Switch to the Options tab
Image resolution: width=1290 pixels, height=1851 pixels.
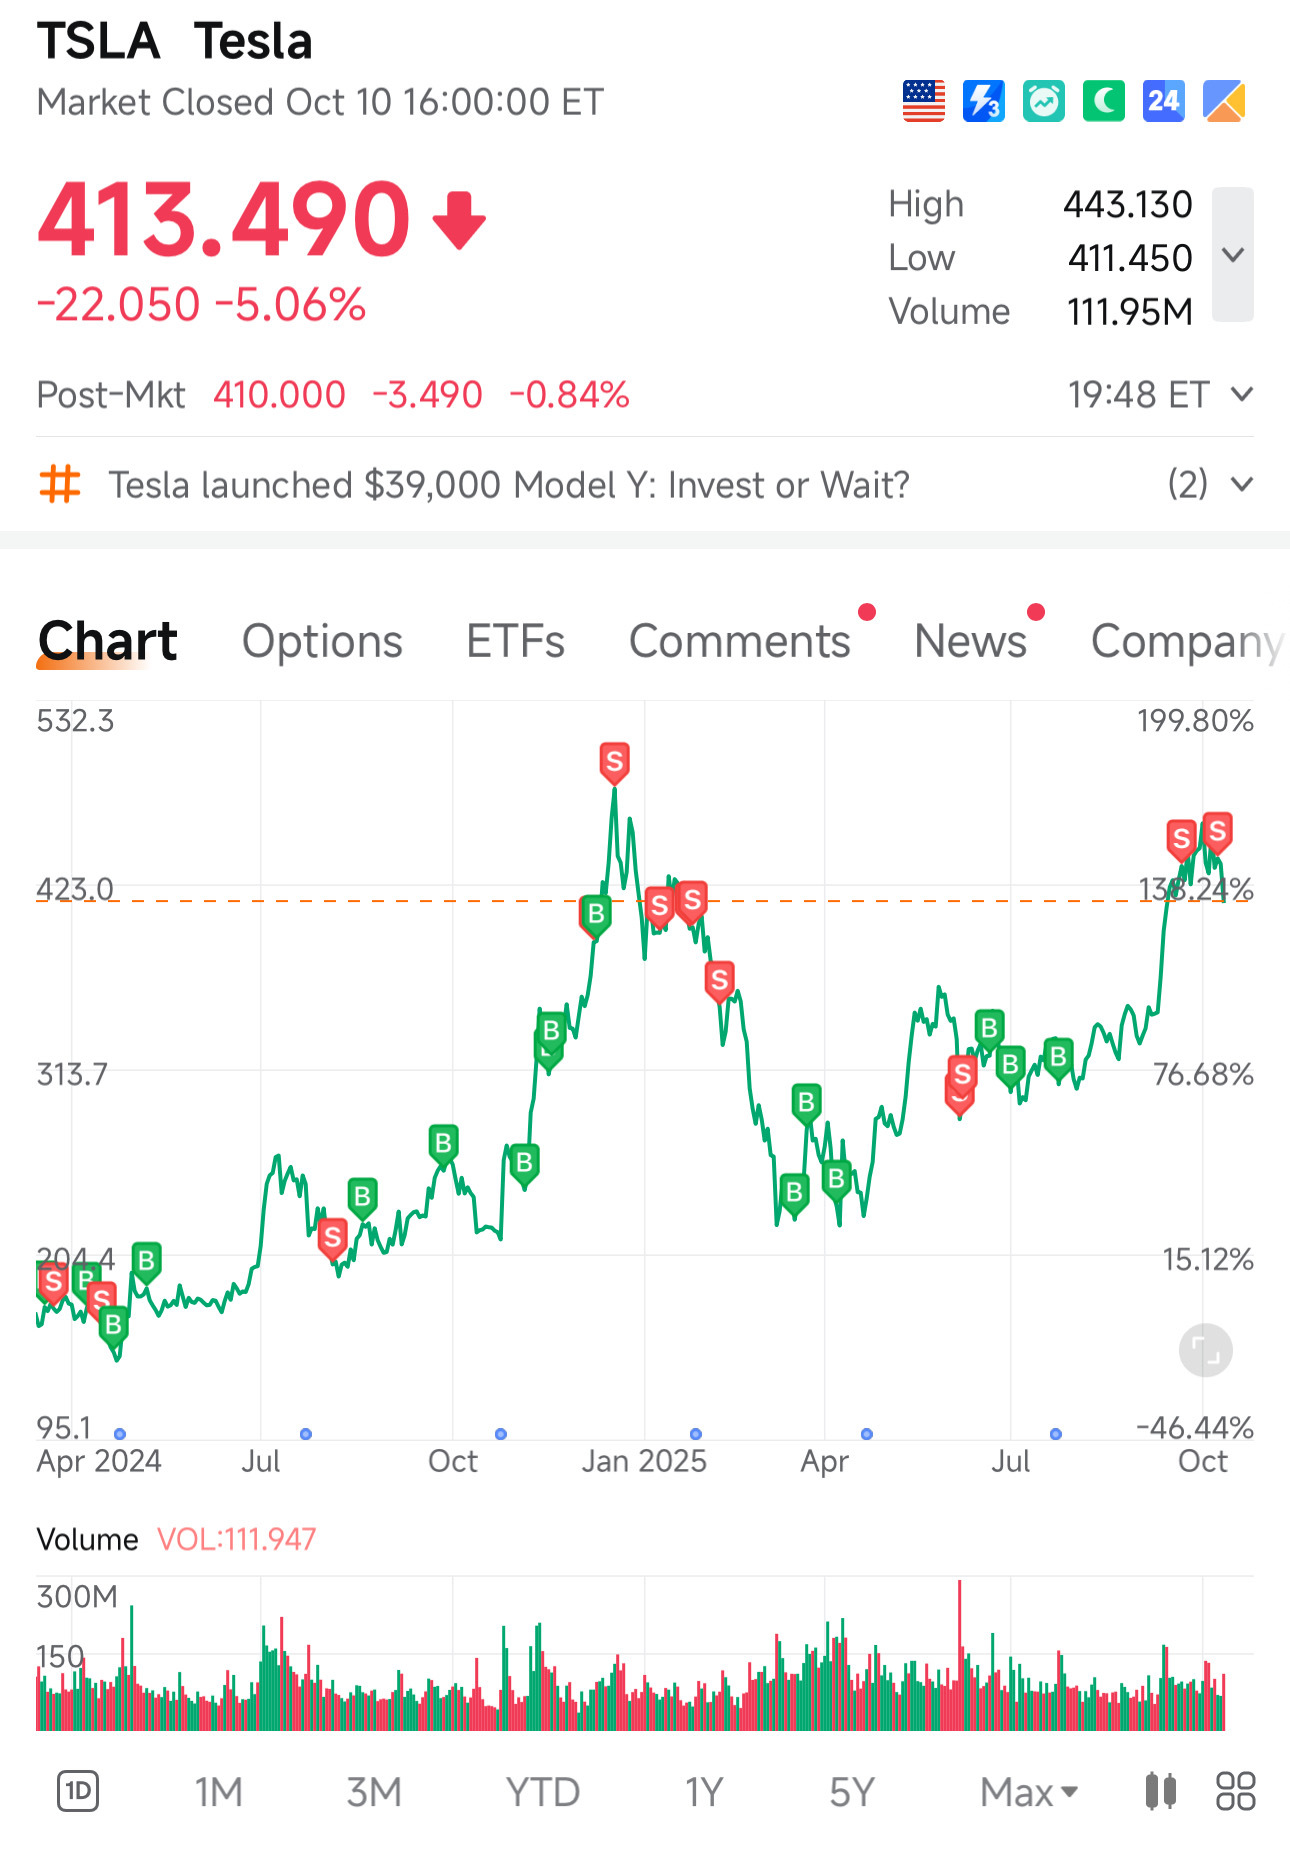click(322, 641)
